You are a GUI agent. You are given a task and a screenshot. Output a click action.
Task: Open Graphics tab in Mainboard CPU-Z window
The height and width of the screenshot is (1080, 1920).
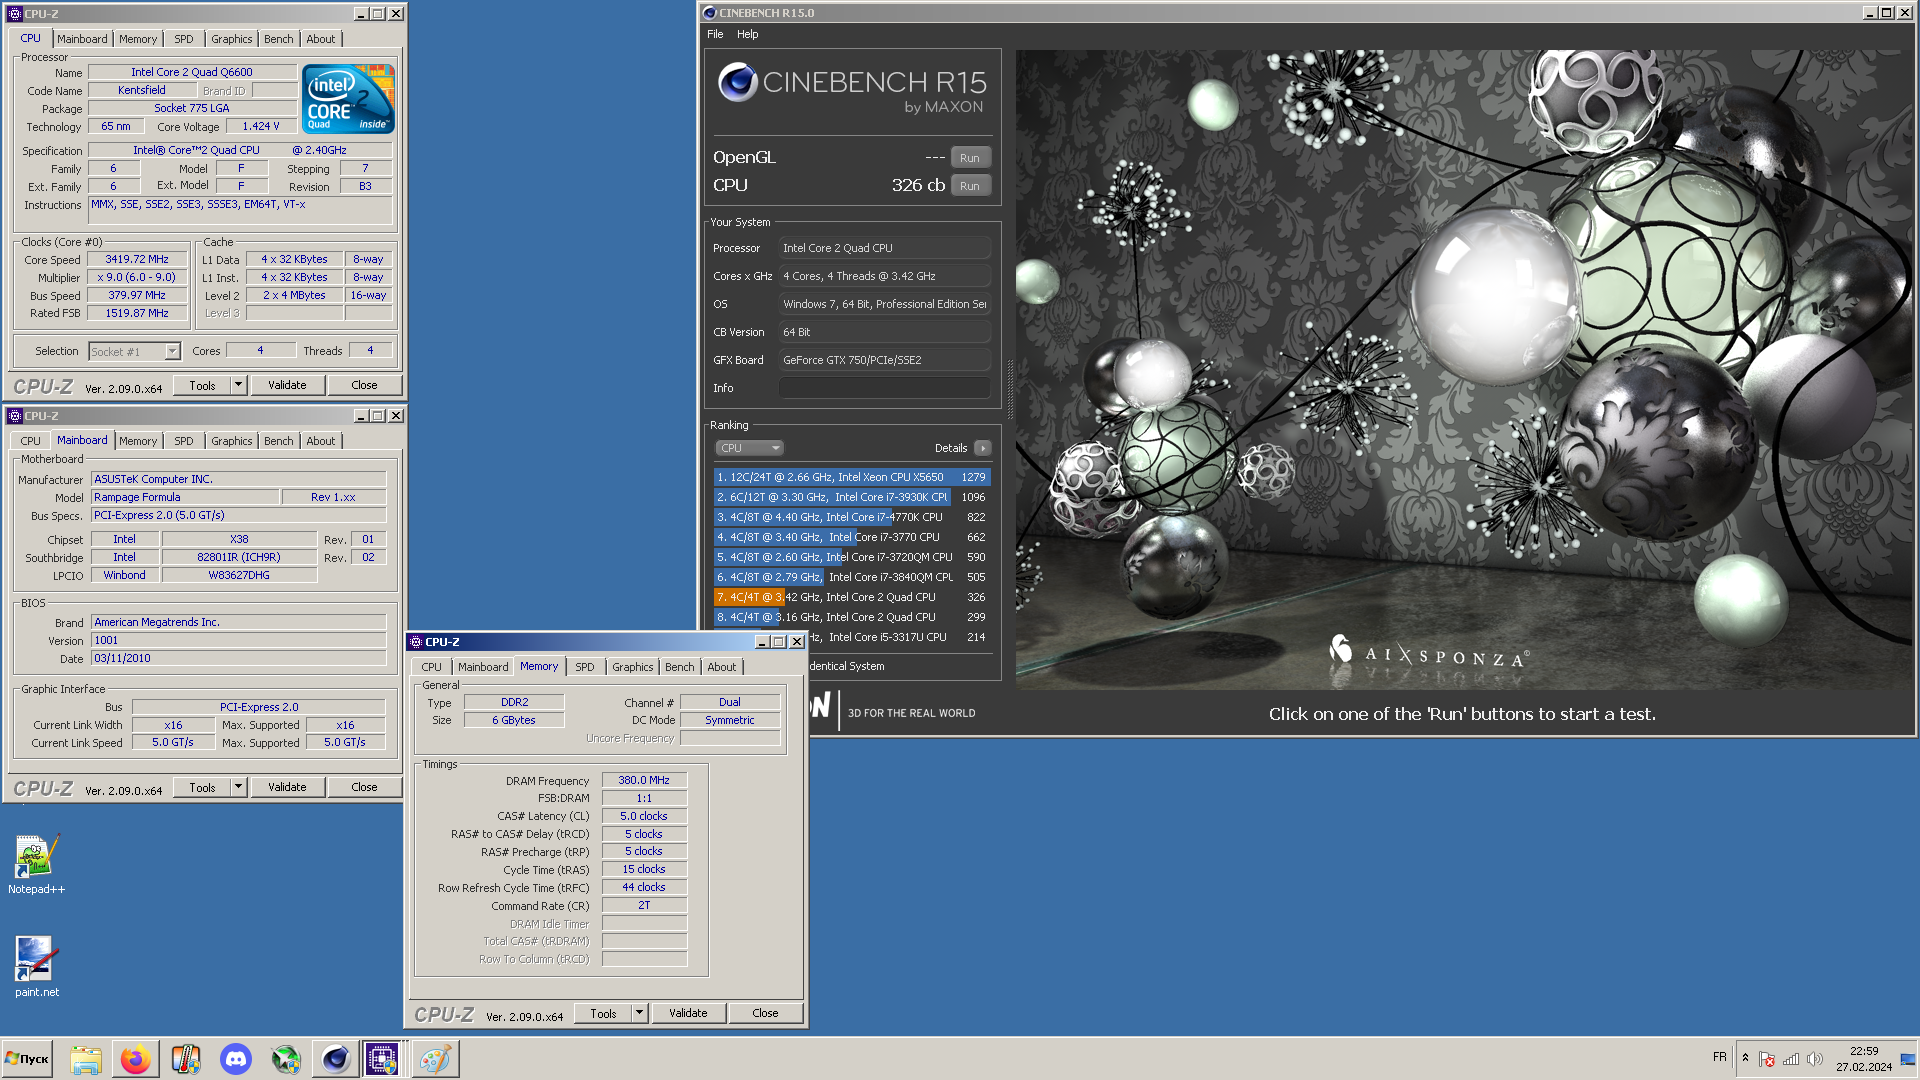click(232, 441)
